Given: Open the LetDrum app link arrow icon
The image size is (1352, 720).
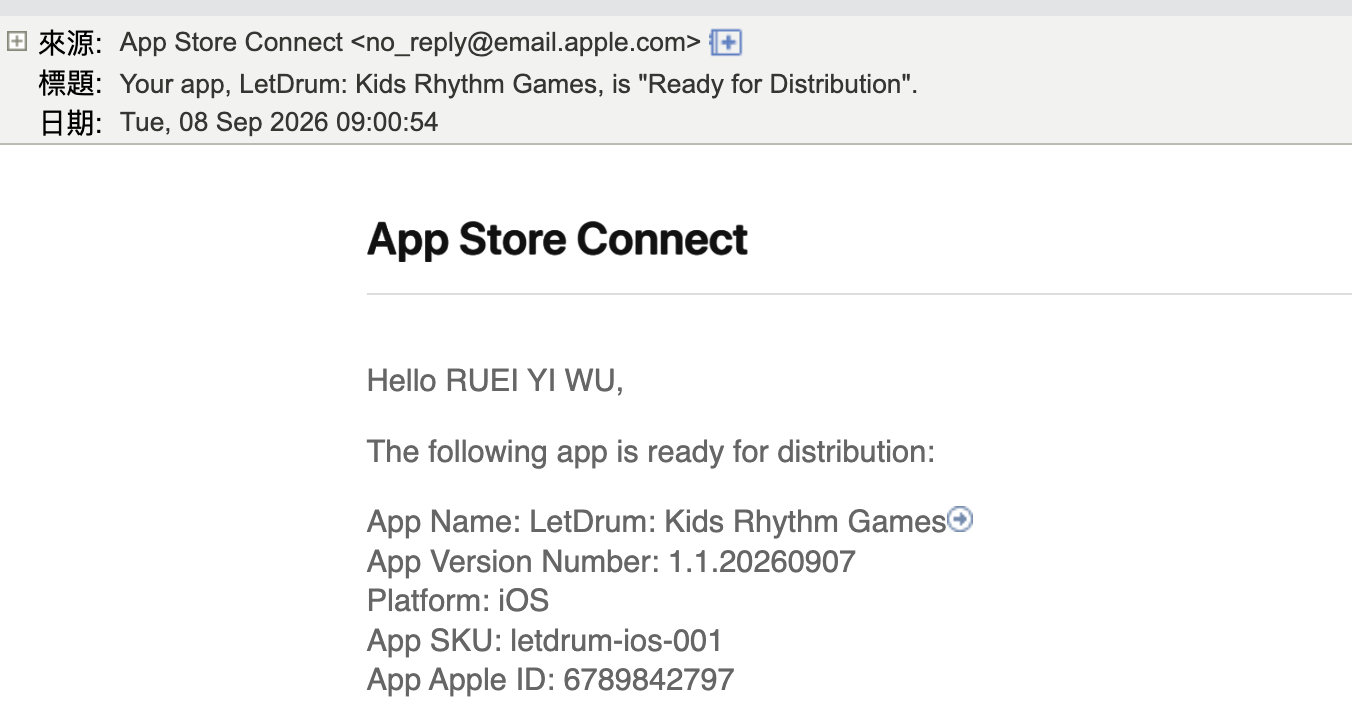Looking at the screenshot, I should click(960, 519).
